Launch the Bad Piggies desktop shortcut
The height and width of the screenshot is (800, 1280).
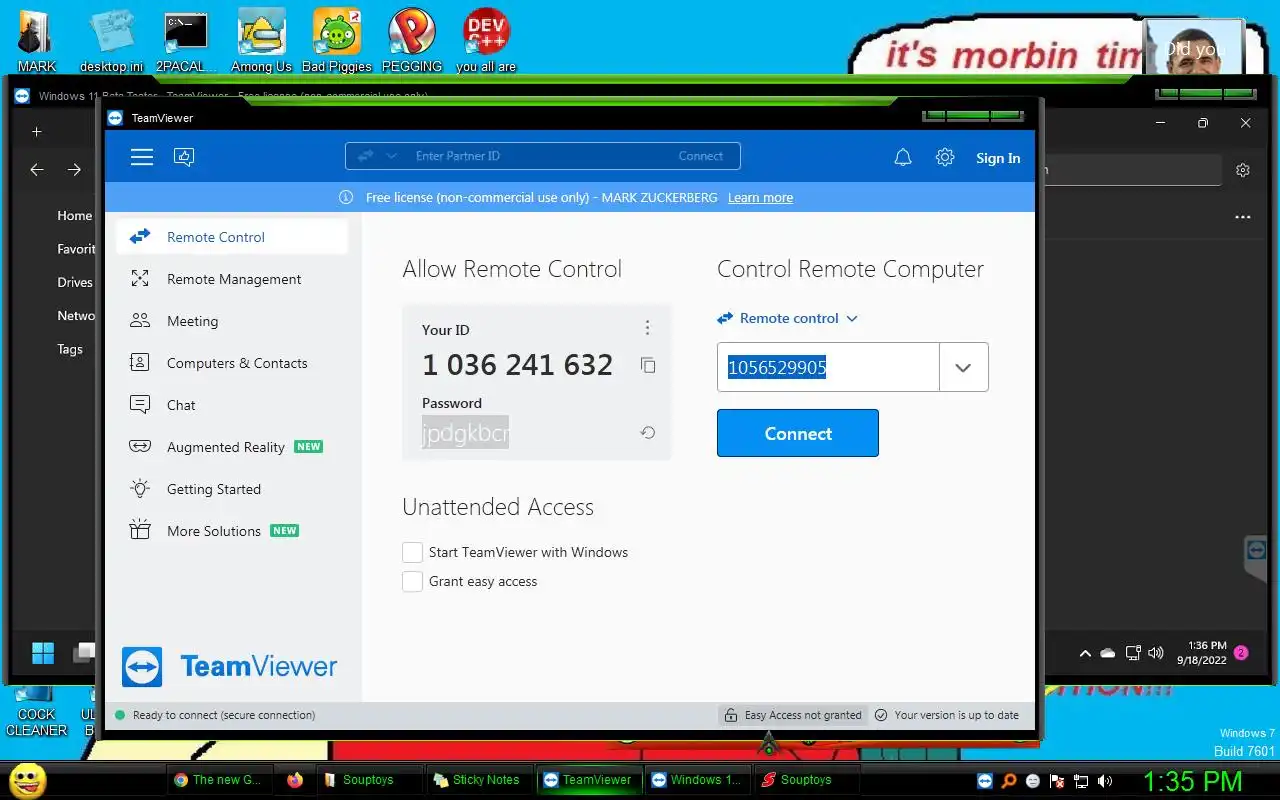coord(336,42)
